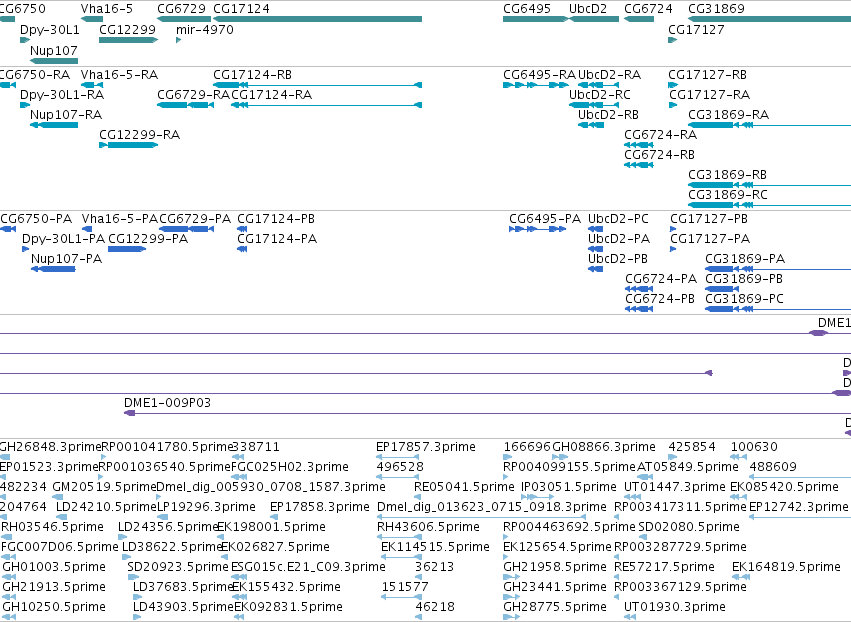Select the Vha16-5 gene label
This screenshot has height=622, width=851.
point(106,9)
